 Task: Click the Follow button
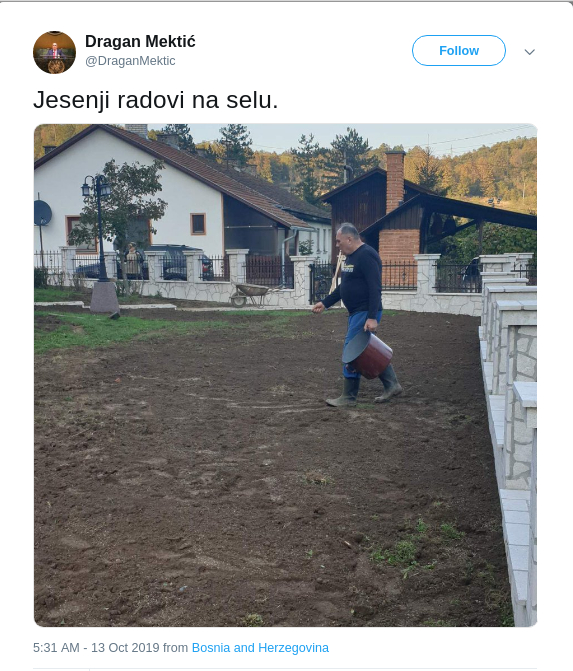pos(459,50)
